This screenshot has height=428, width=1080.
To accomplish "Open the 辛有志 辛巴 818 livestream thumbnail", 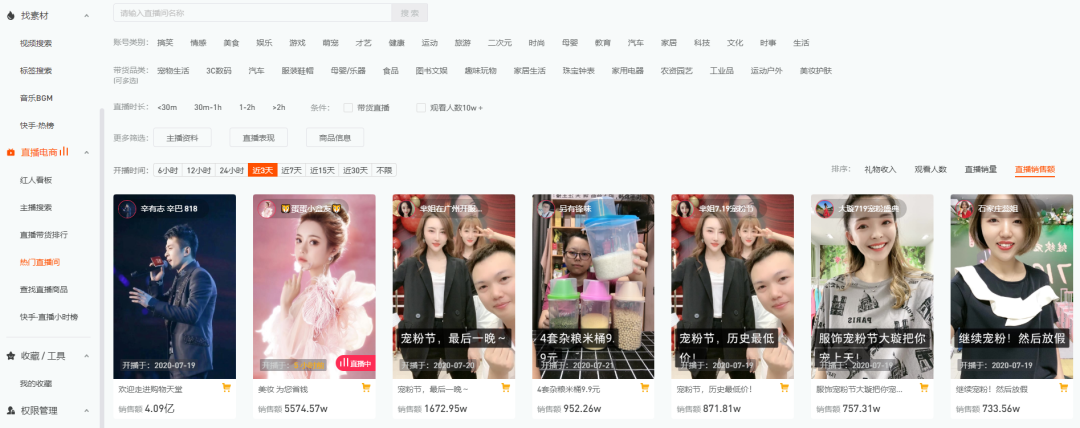I will [175, 286].
